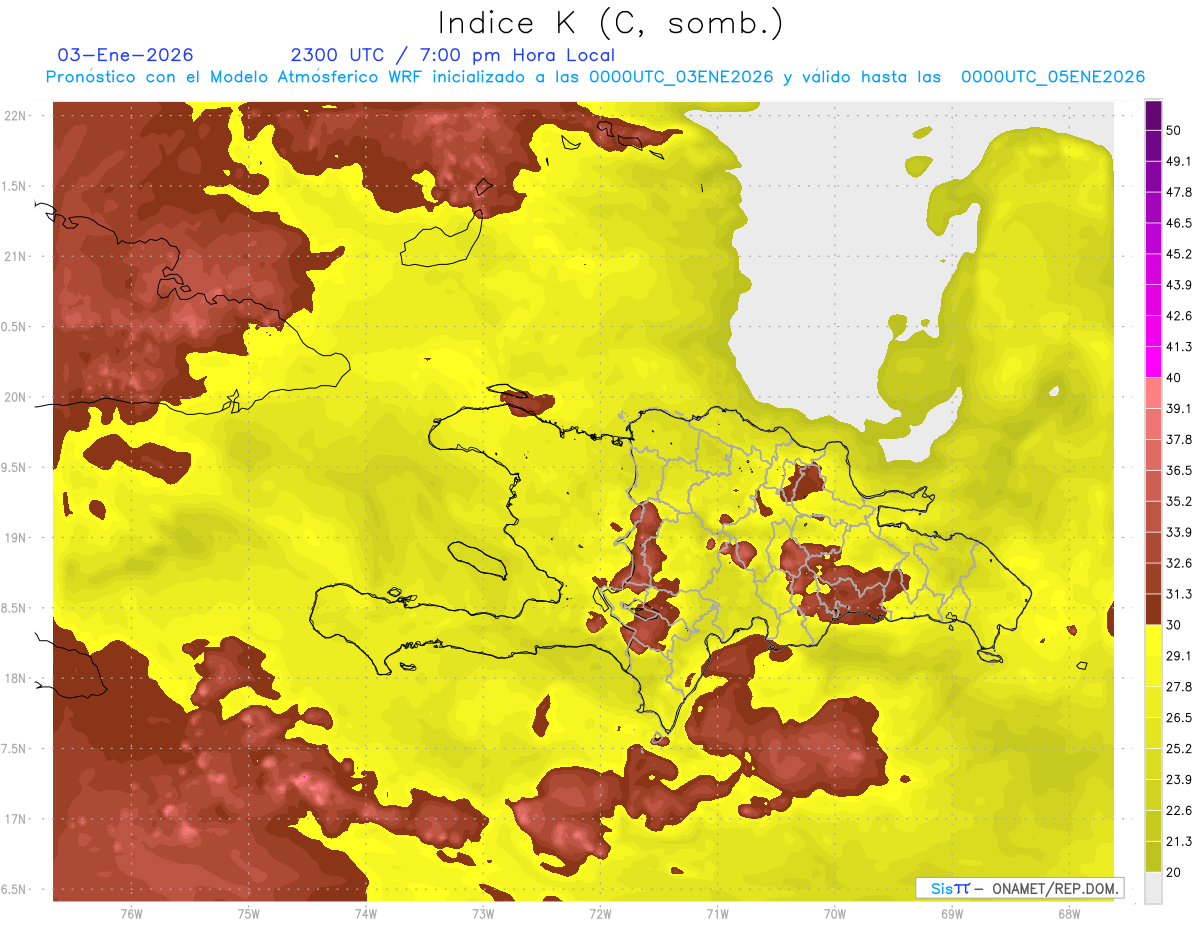Click longitude axis label 73W
Viewport: 1200px width, 927px height.
[483, 914]
